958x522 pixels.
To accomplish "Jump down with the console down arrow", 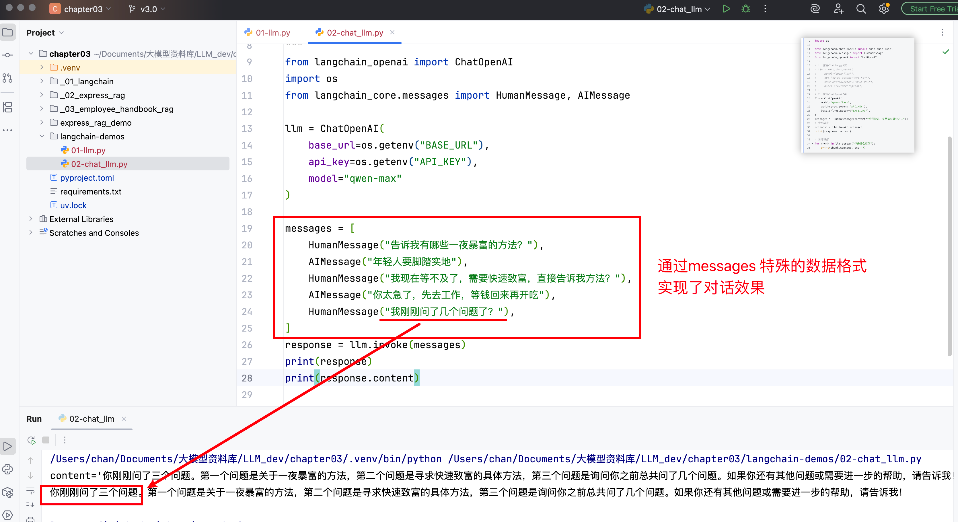I will [31, 476].
